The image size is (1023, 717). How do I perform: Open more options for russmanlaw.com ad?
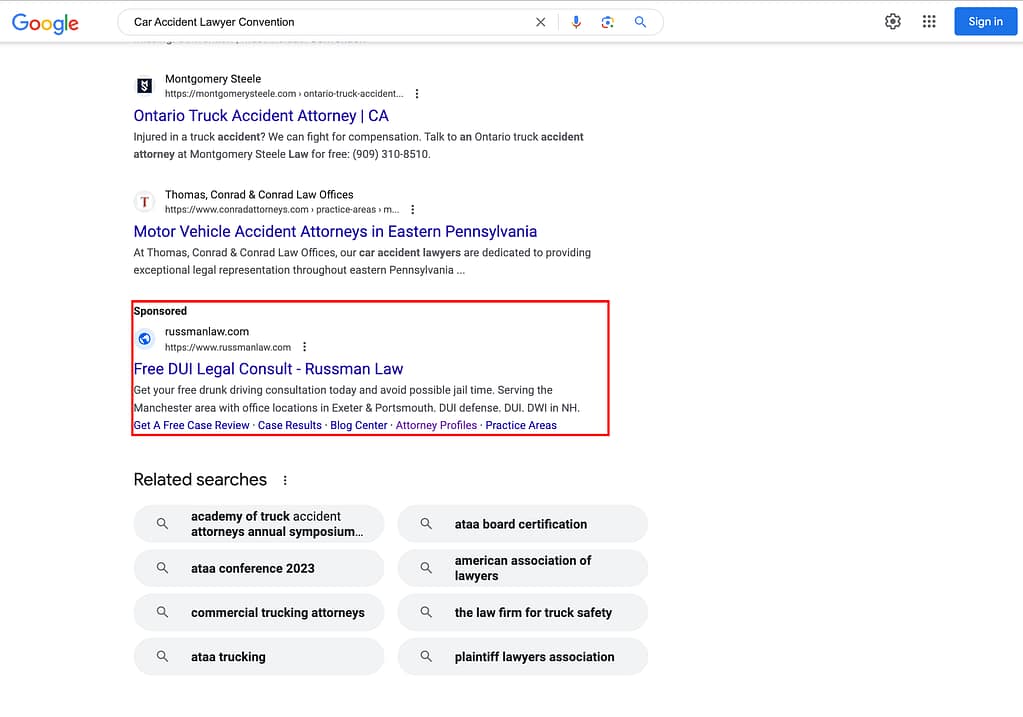pyautogui.click(x=304, y=347)
